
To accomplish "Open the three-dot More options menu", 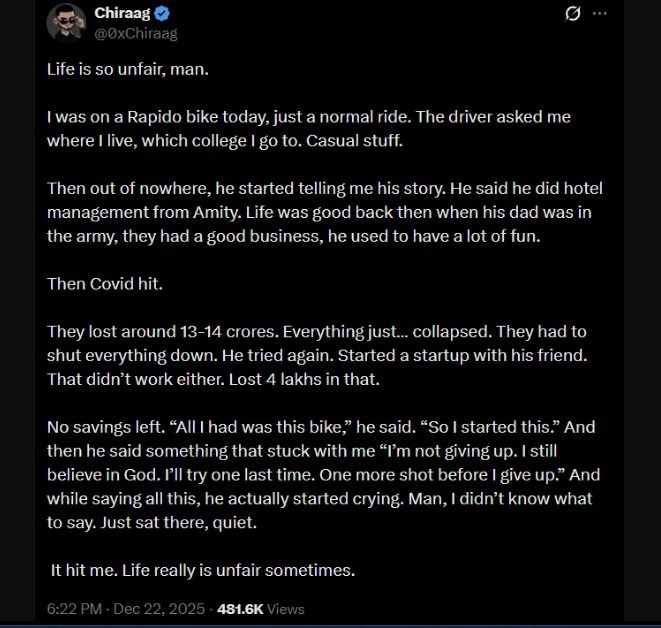I will click(x=600, y=14).
